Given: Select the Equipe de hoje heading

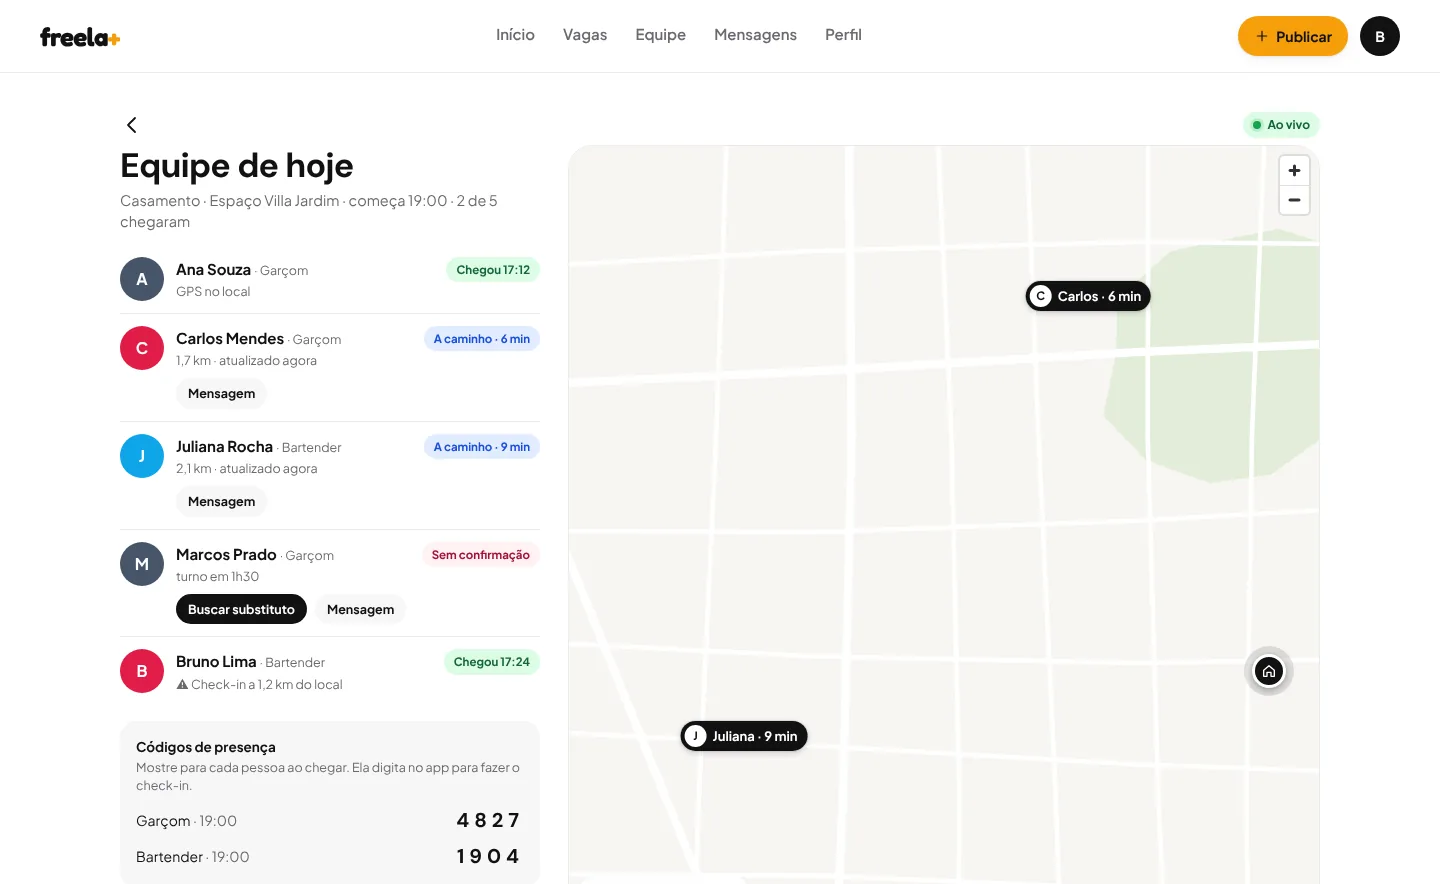Looking at the screenshot, I should click(x=237, y=166).
